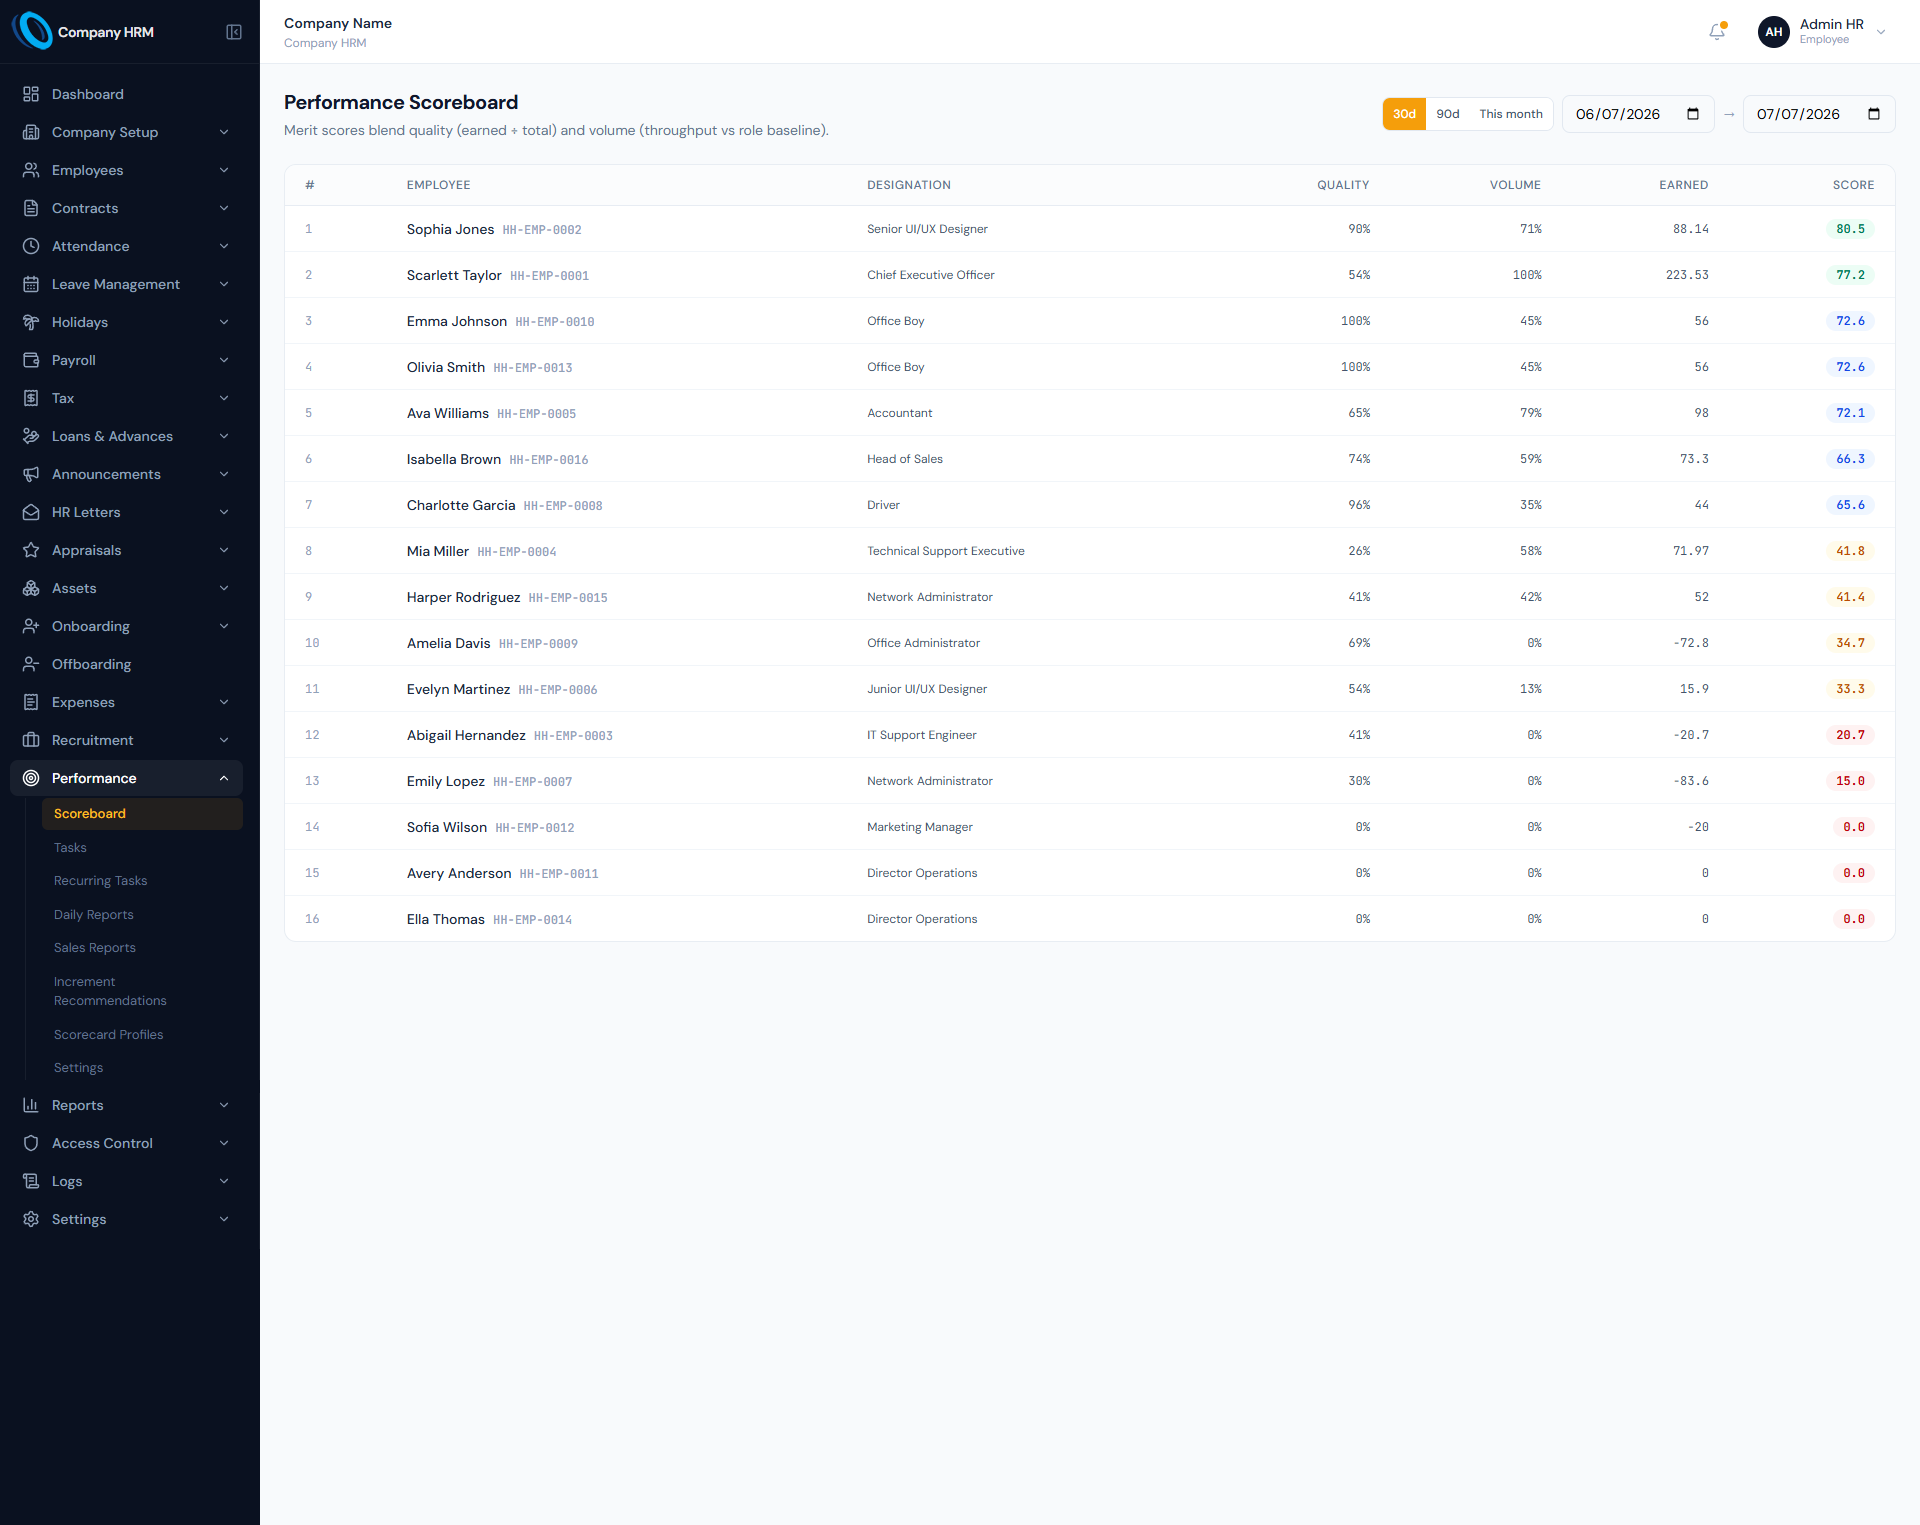Click Emily Lopez's 15.0 score badge
Image resolution: width=1920 pixels, height=1525 pixels.
pos(1850,781)
